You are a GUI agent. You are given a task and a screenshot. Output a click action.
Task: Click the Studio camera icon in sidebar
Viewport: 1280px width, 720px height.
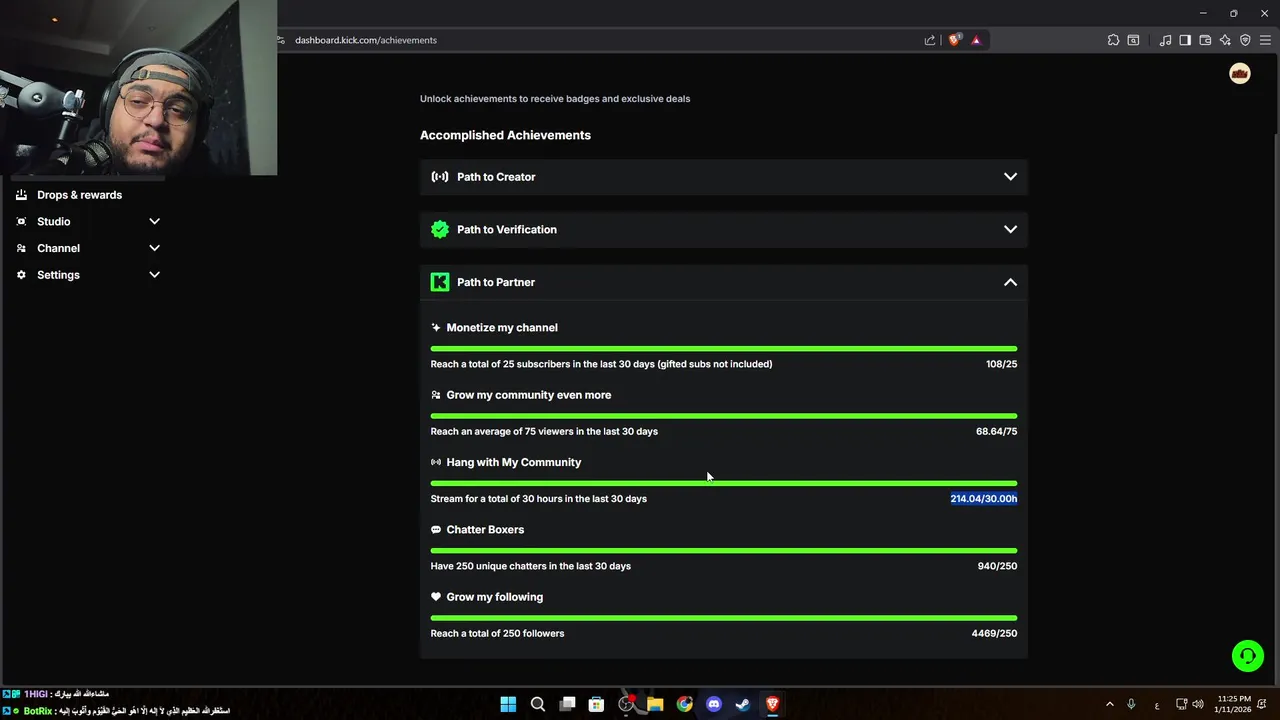[x=21, y=221]
